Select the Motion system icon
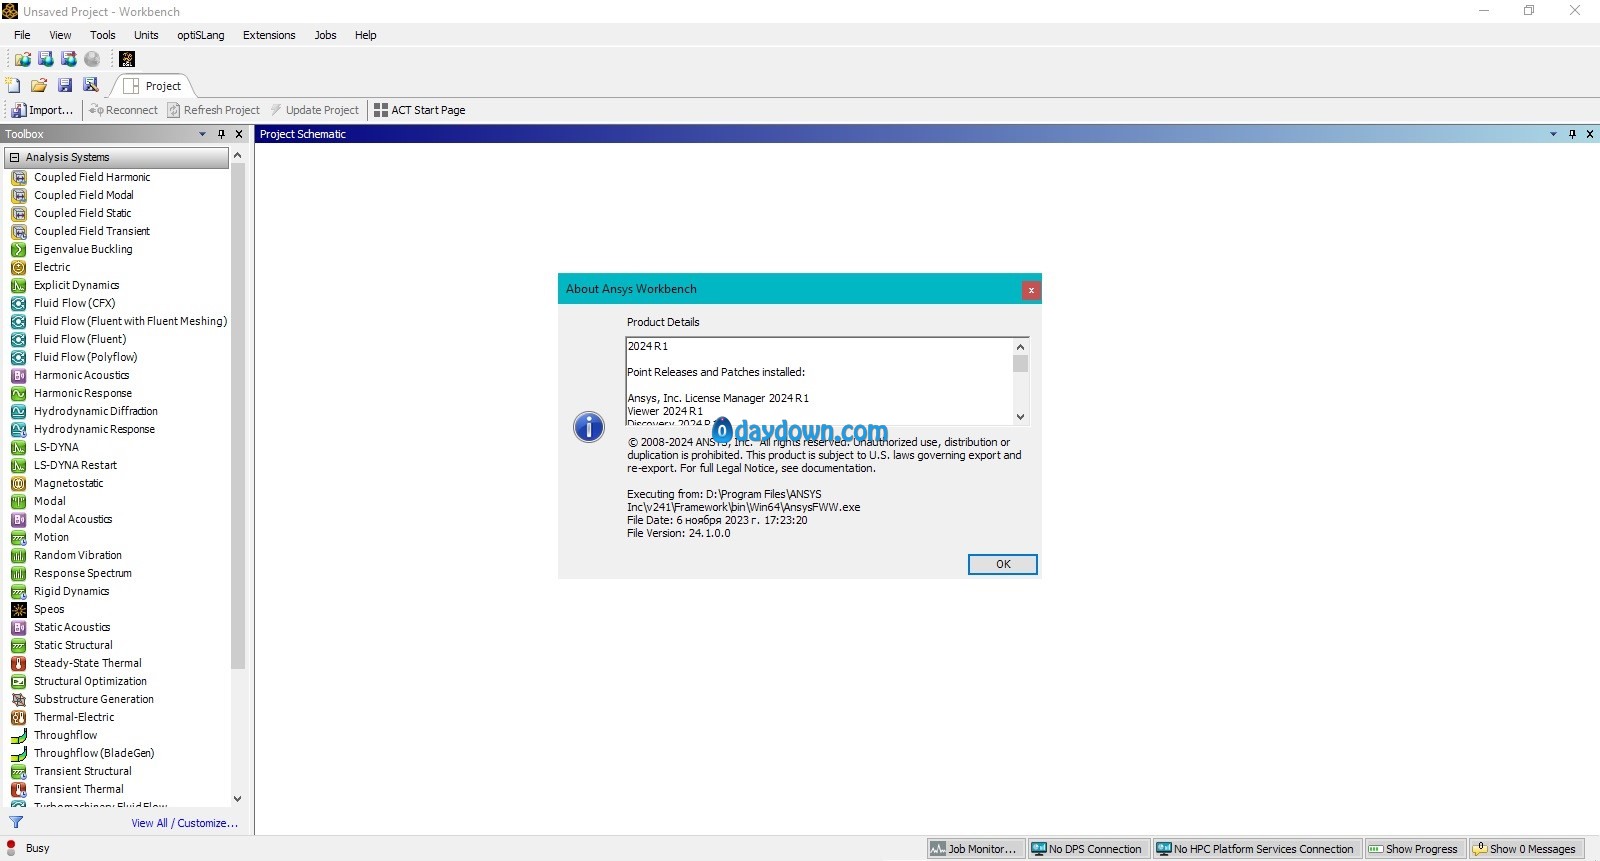Viewport: 1600px width, 861px height. [18, 537]
